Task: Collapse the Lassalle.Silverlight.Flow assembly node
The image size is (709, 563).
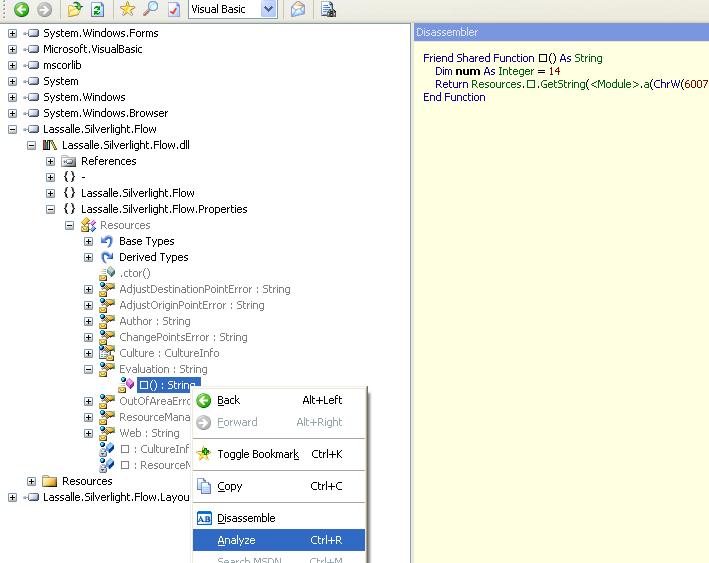Action: click(x=13, y=129)
